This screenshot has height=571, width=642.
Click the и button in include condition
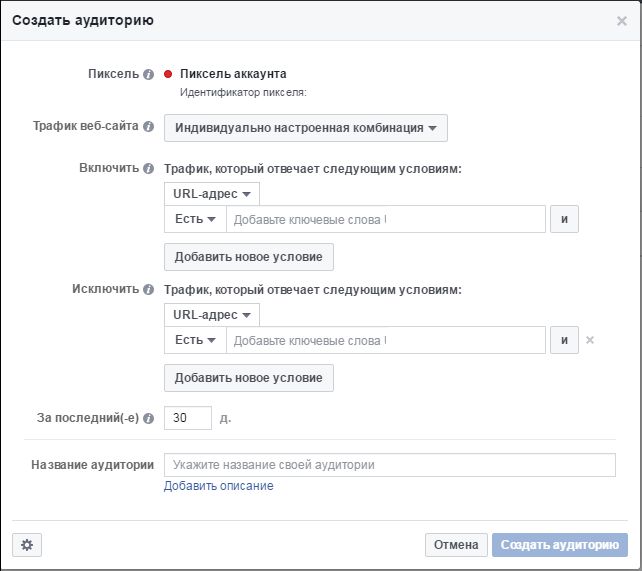pyautogui.click(x=564, y=219)
